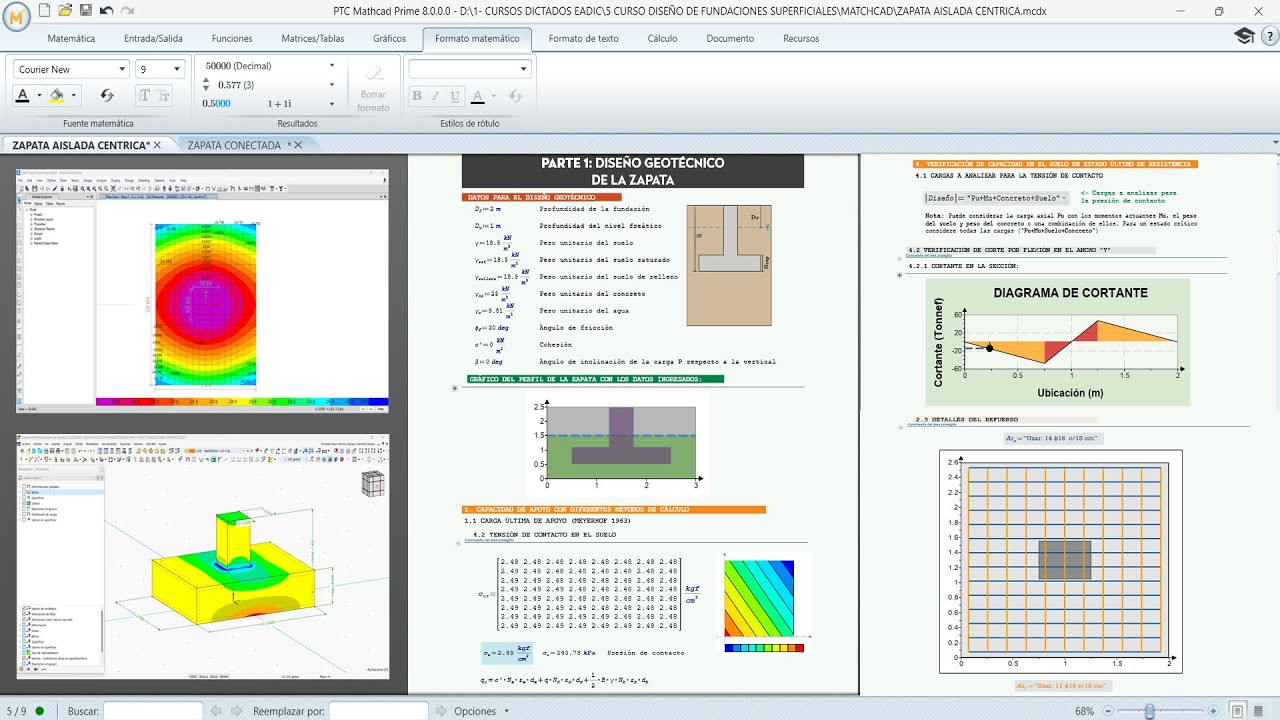Open the Entrada/Salida ribbon tab
Image resolution: width=1280 pixels, height=720 pixels.
[x=153, y=38]
